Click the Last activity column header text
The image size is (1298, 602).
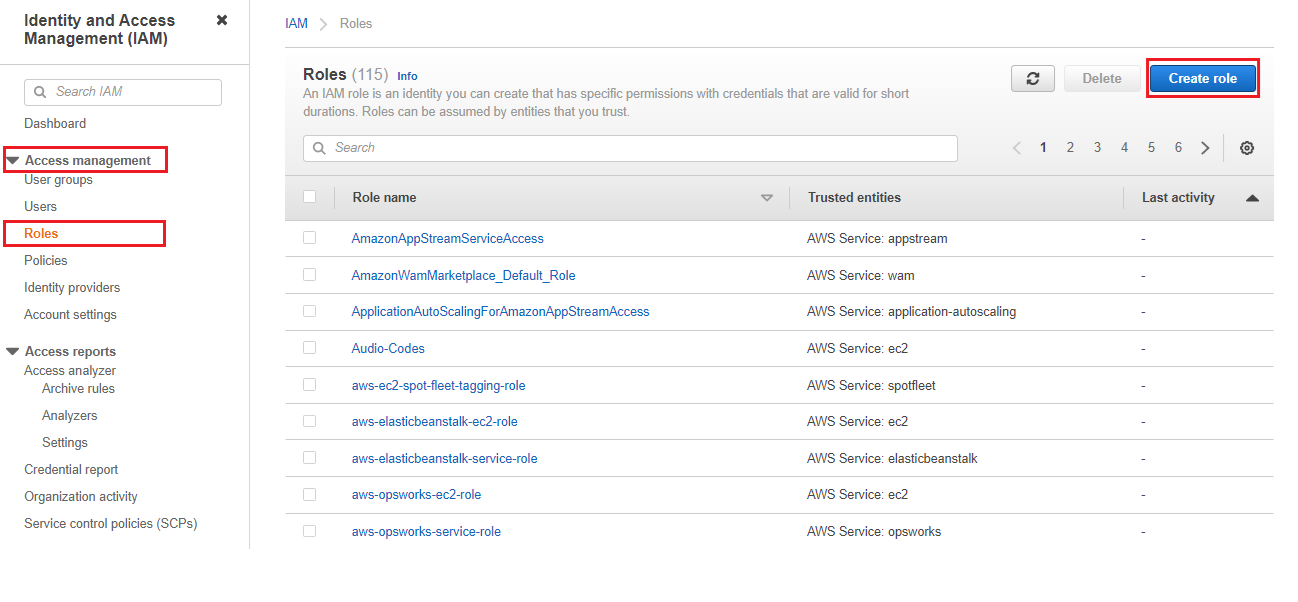point(1178,198)
